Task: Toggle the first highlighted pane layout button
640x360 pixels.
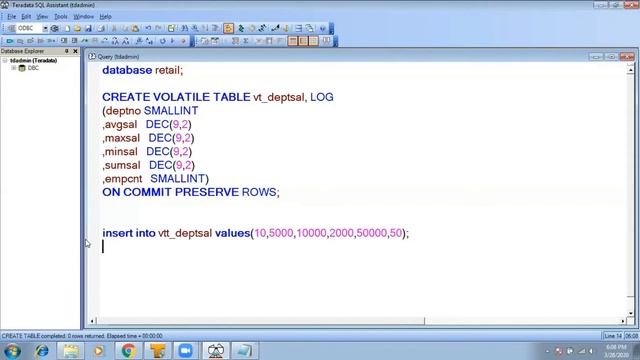Action: [x=293, y=41]
